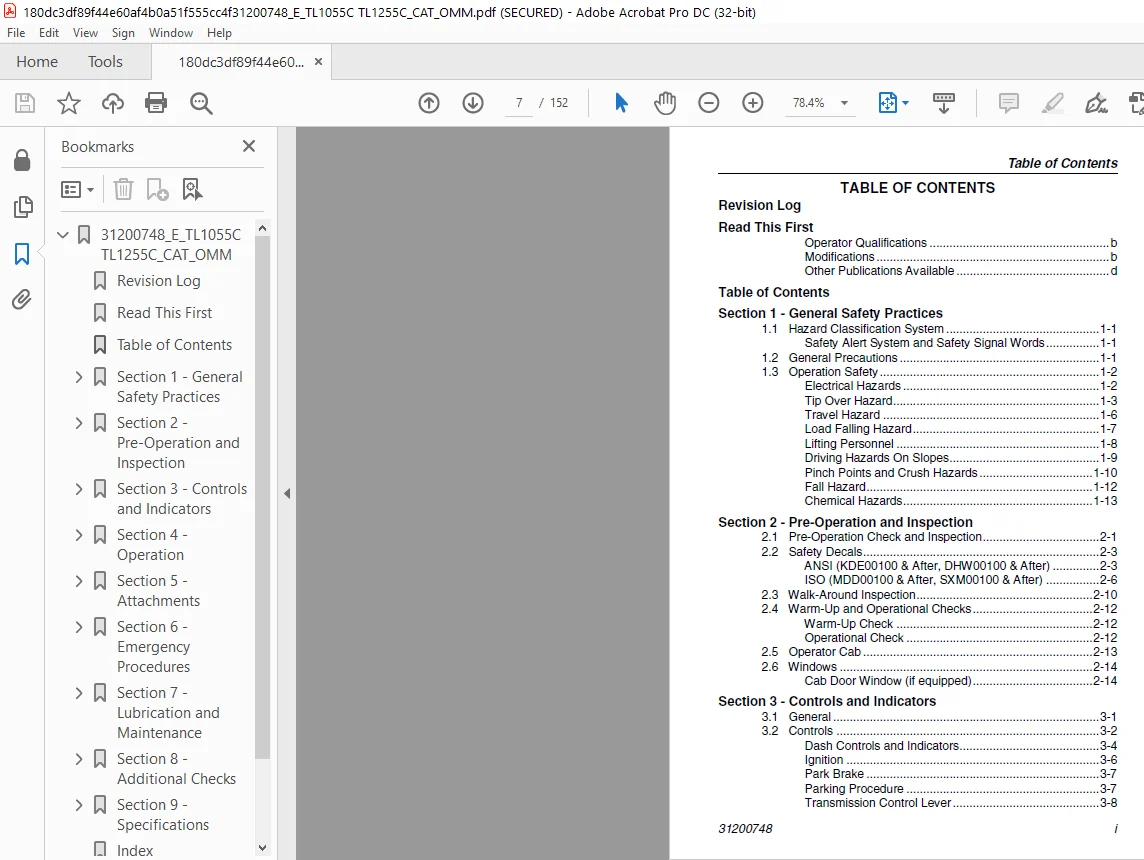
Task: Zoom in with the plus icon
Action: point(752,103)
